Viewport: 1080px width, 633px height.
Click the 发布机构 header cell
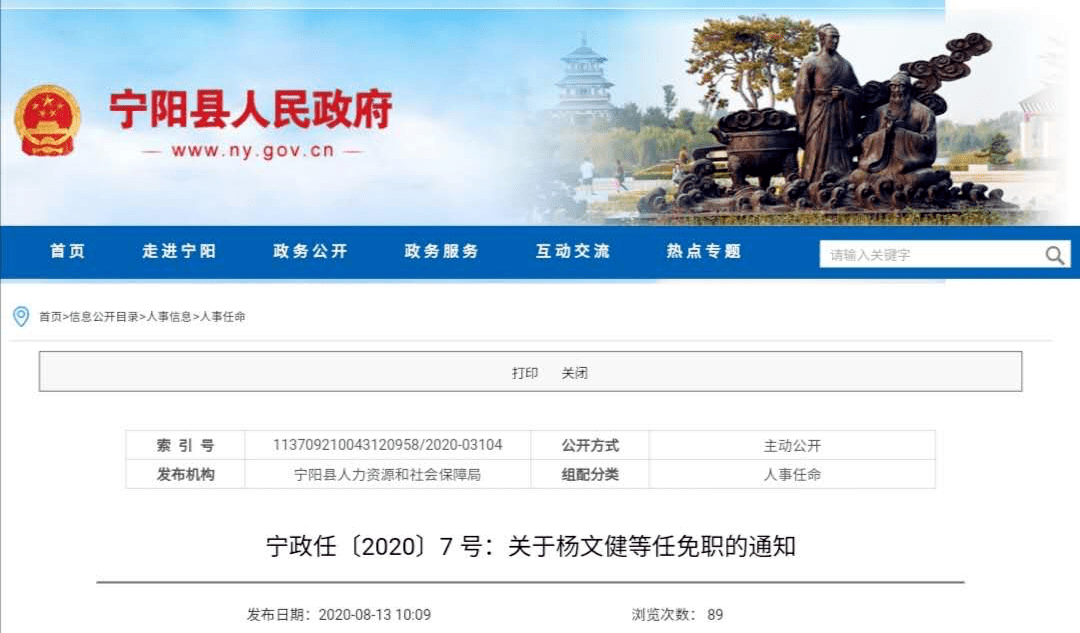(185, 475)
